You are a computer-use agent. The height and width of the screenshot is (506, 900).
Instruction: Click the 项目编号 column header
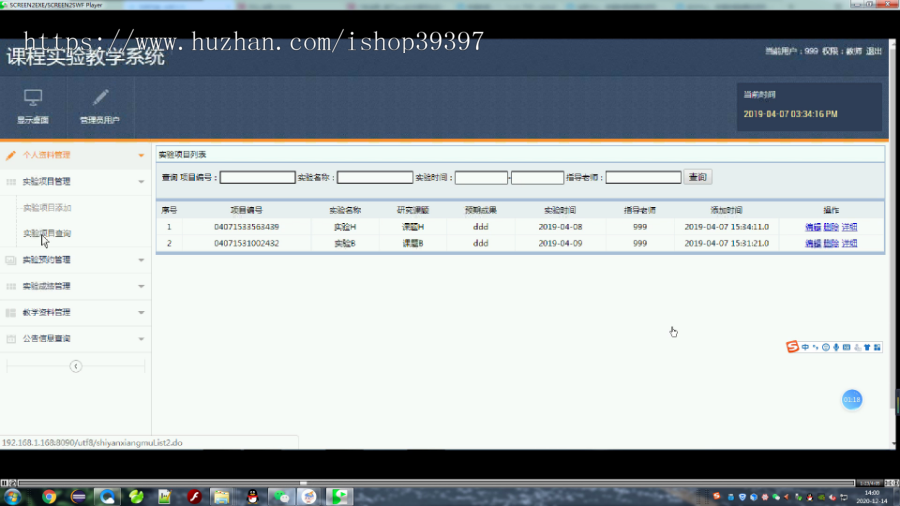(247, 211)
